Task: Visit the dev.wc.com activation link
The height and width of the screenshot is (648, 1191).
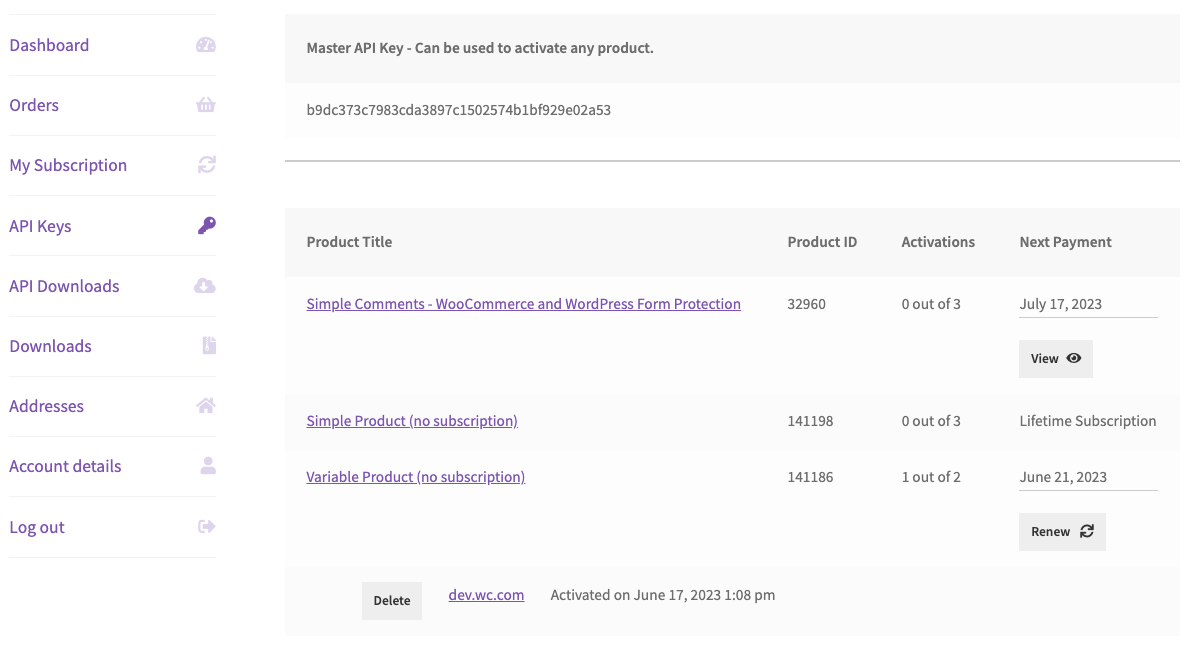Action: point(486,595)
